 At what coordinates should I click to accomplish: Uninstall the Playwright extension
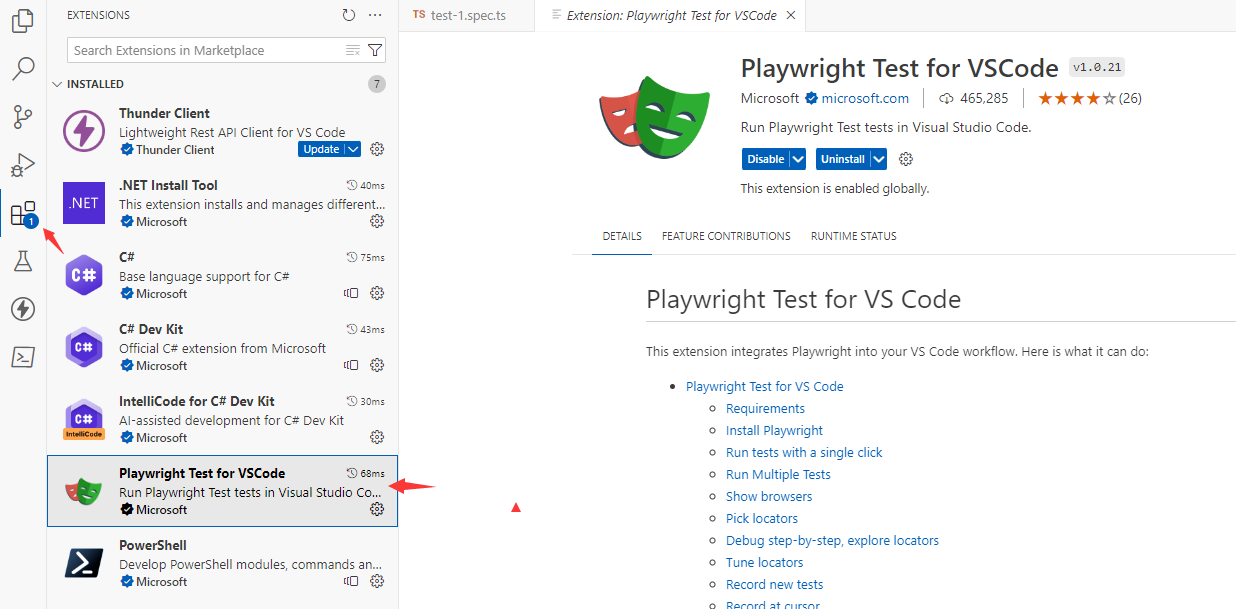pyautogui.click(x=843, y=159)
